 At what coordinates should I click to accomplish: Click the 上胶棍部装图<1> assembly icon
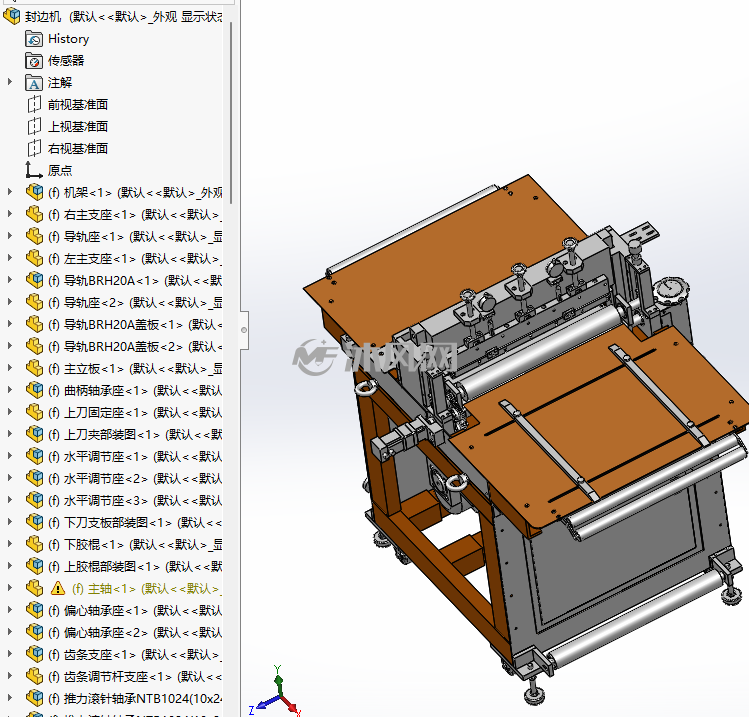pyautogui.click(x=34, y=566)
